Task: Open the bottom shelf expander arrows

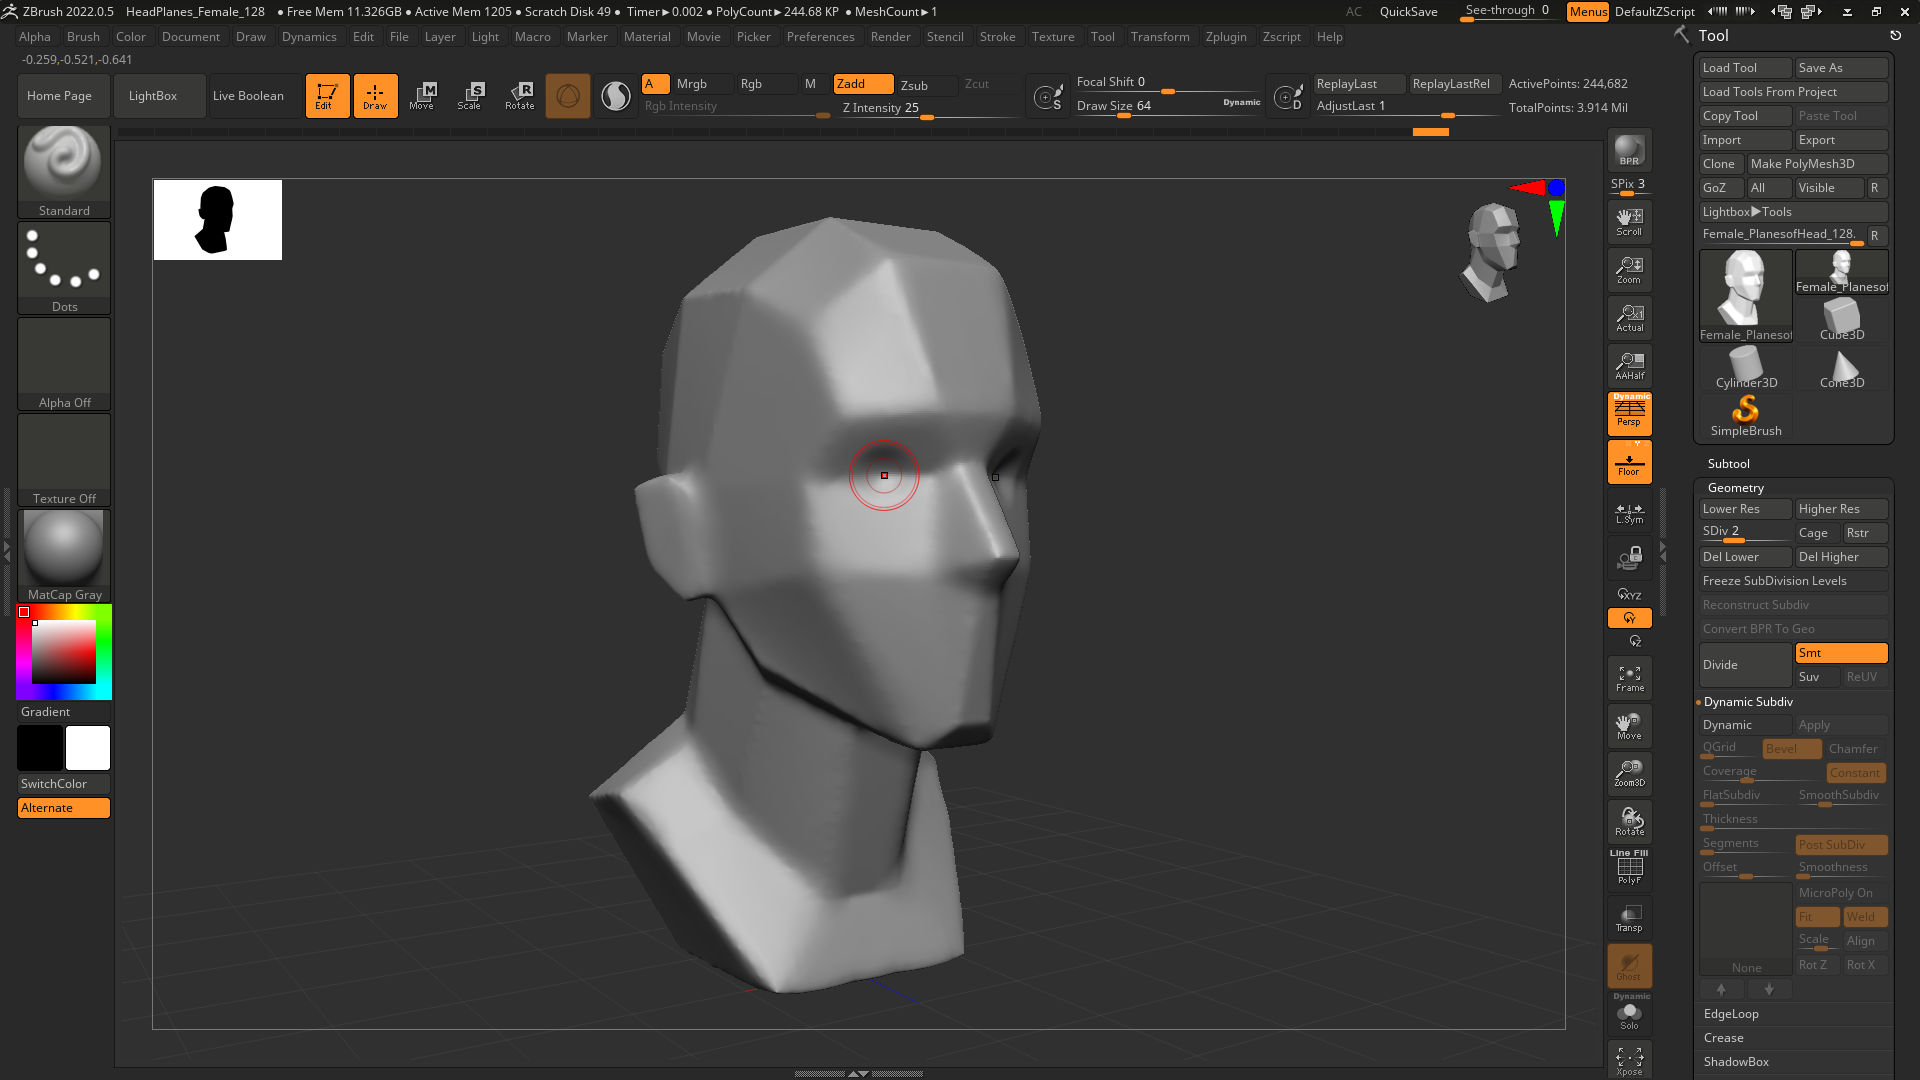Action: point(858,1073)
